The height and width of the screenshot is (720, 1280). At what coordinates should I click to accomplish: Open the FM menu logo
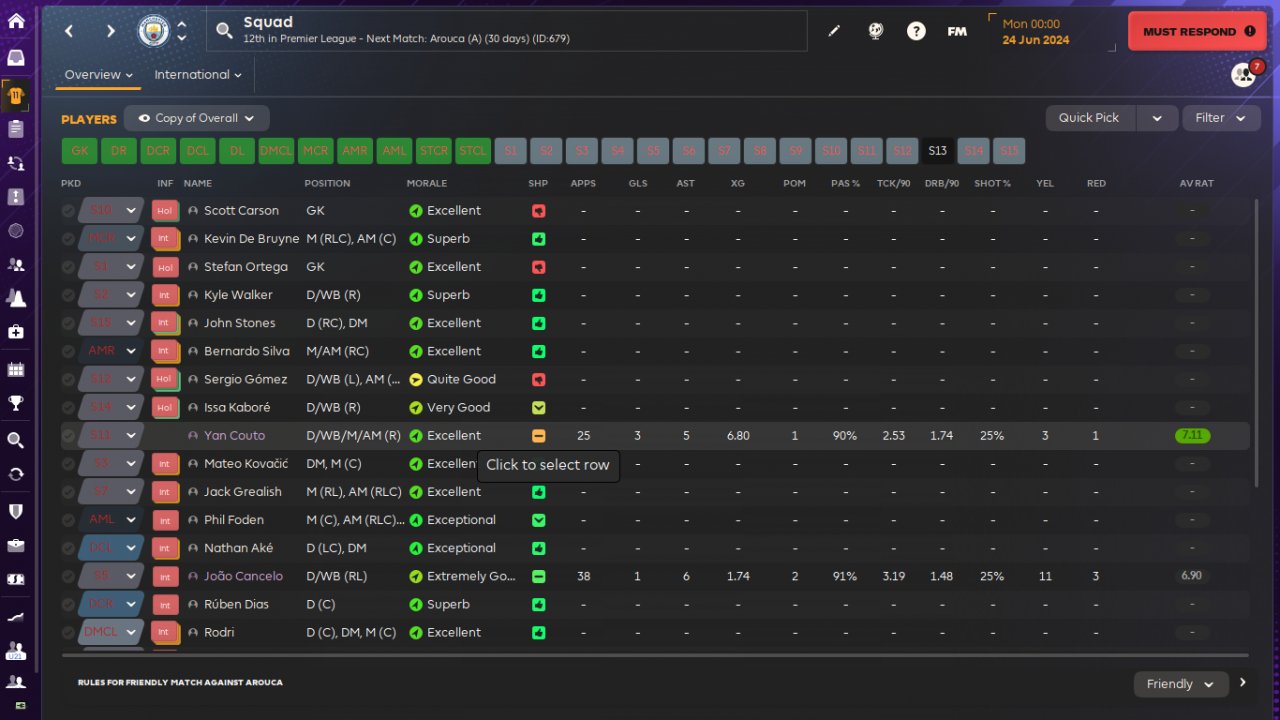click(x=957, y=31)
